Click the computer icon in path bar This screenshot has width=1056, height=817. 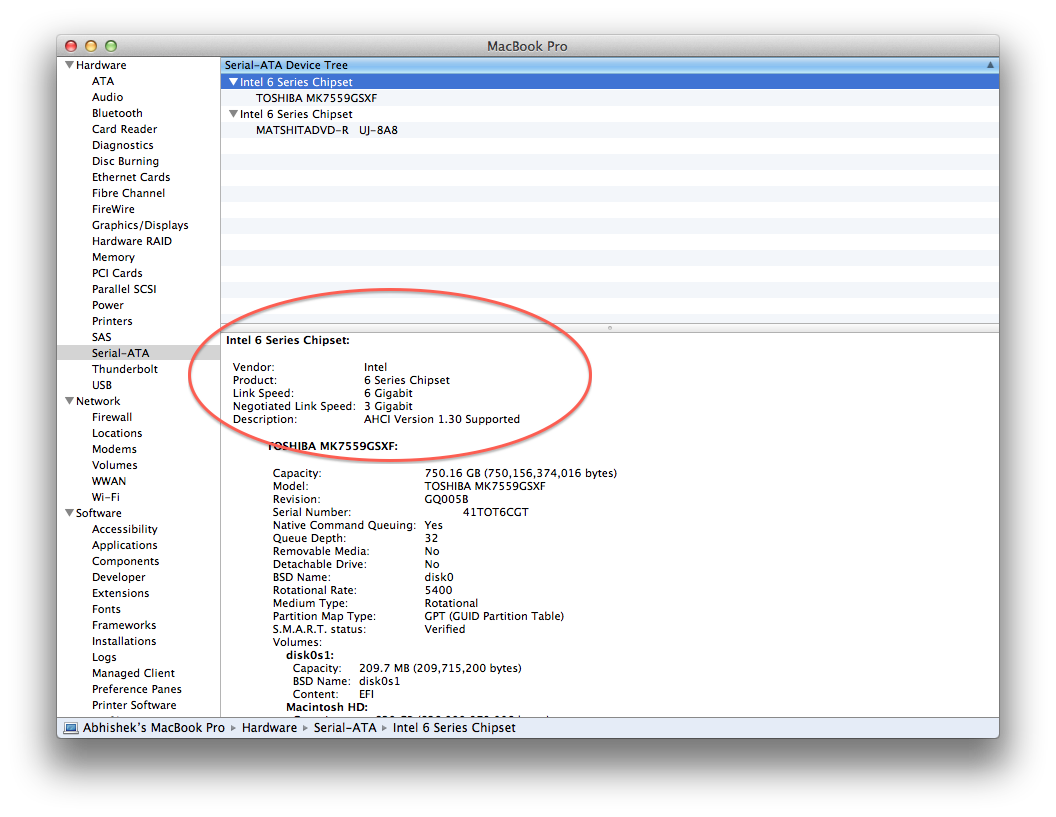[x=71, y=728]
